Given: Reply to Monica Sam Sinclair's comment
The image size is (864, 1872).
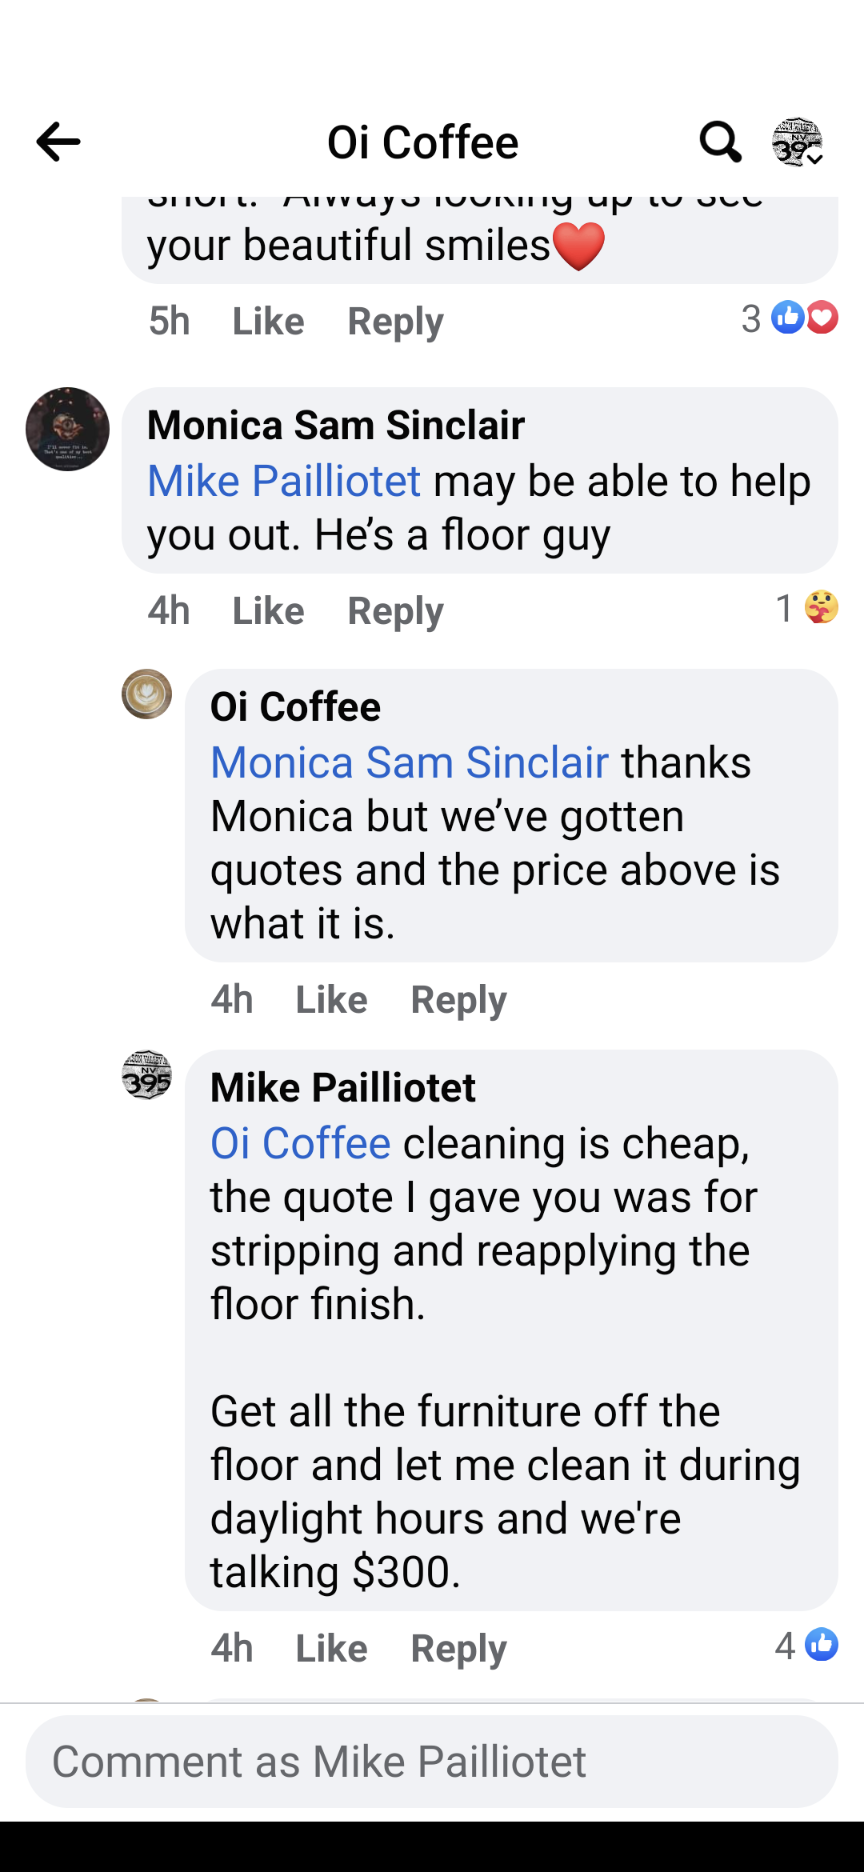Looking at the screenshot, I should coord(395,611).
